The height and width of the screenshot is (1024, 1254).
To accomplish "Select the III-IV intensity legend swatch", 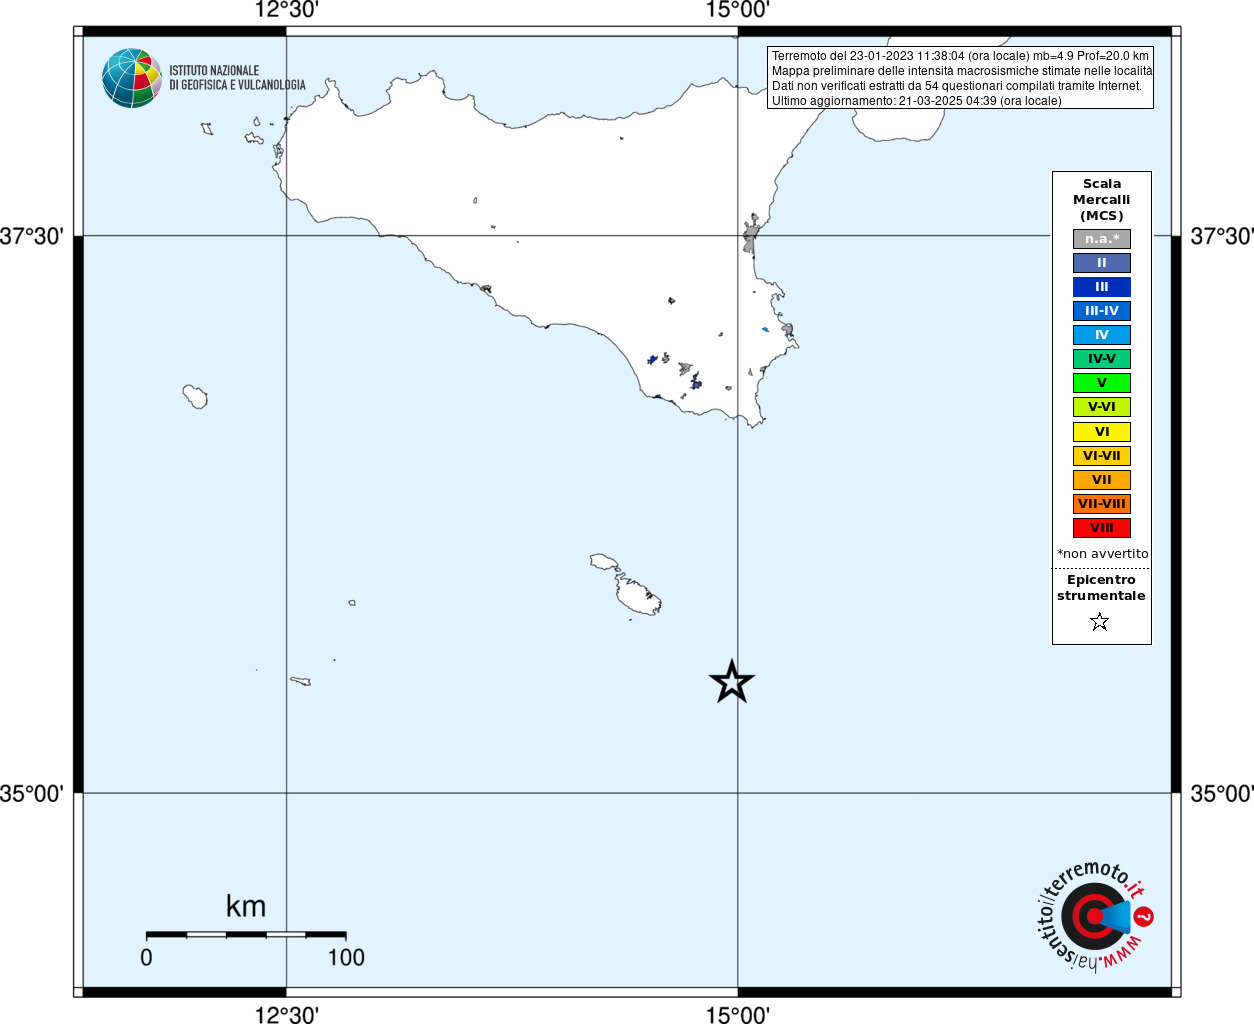I will 1102,311.
